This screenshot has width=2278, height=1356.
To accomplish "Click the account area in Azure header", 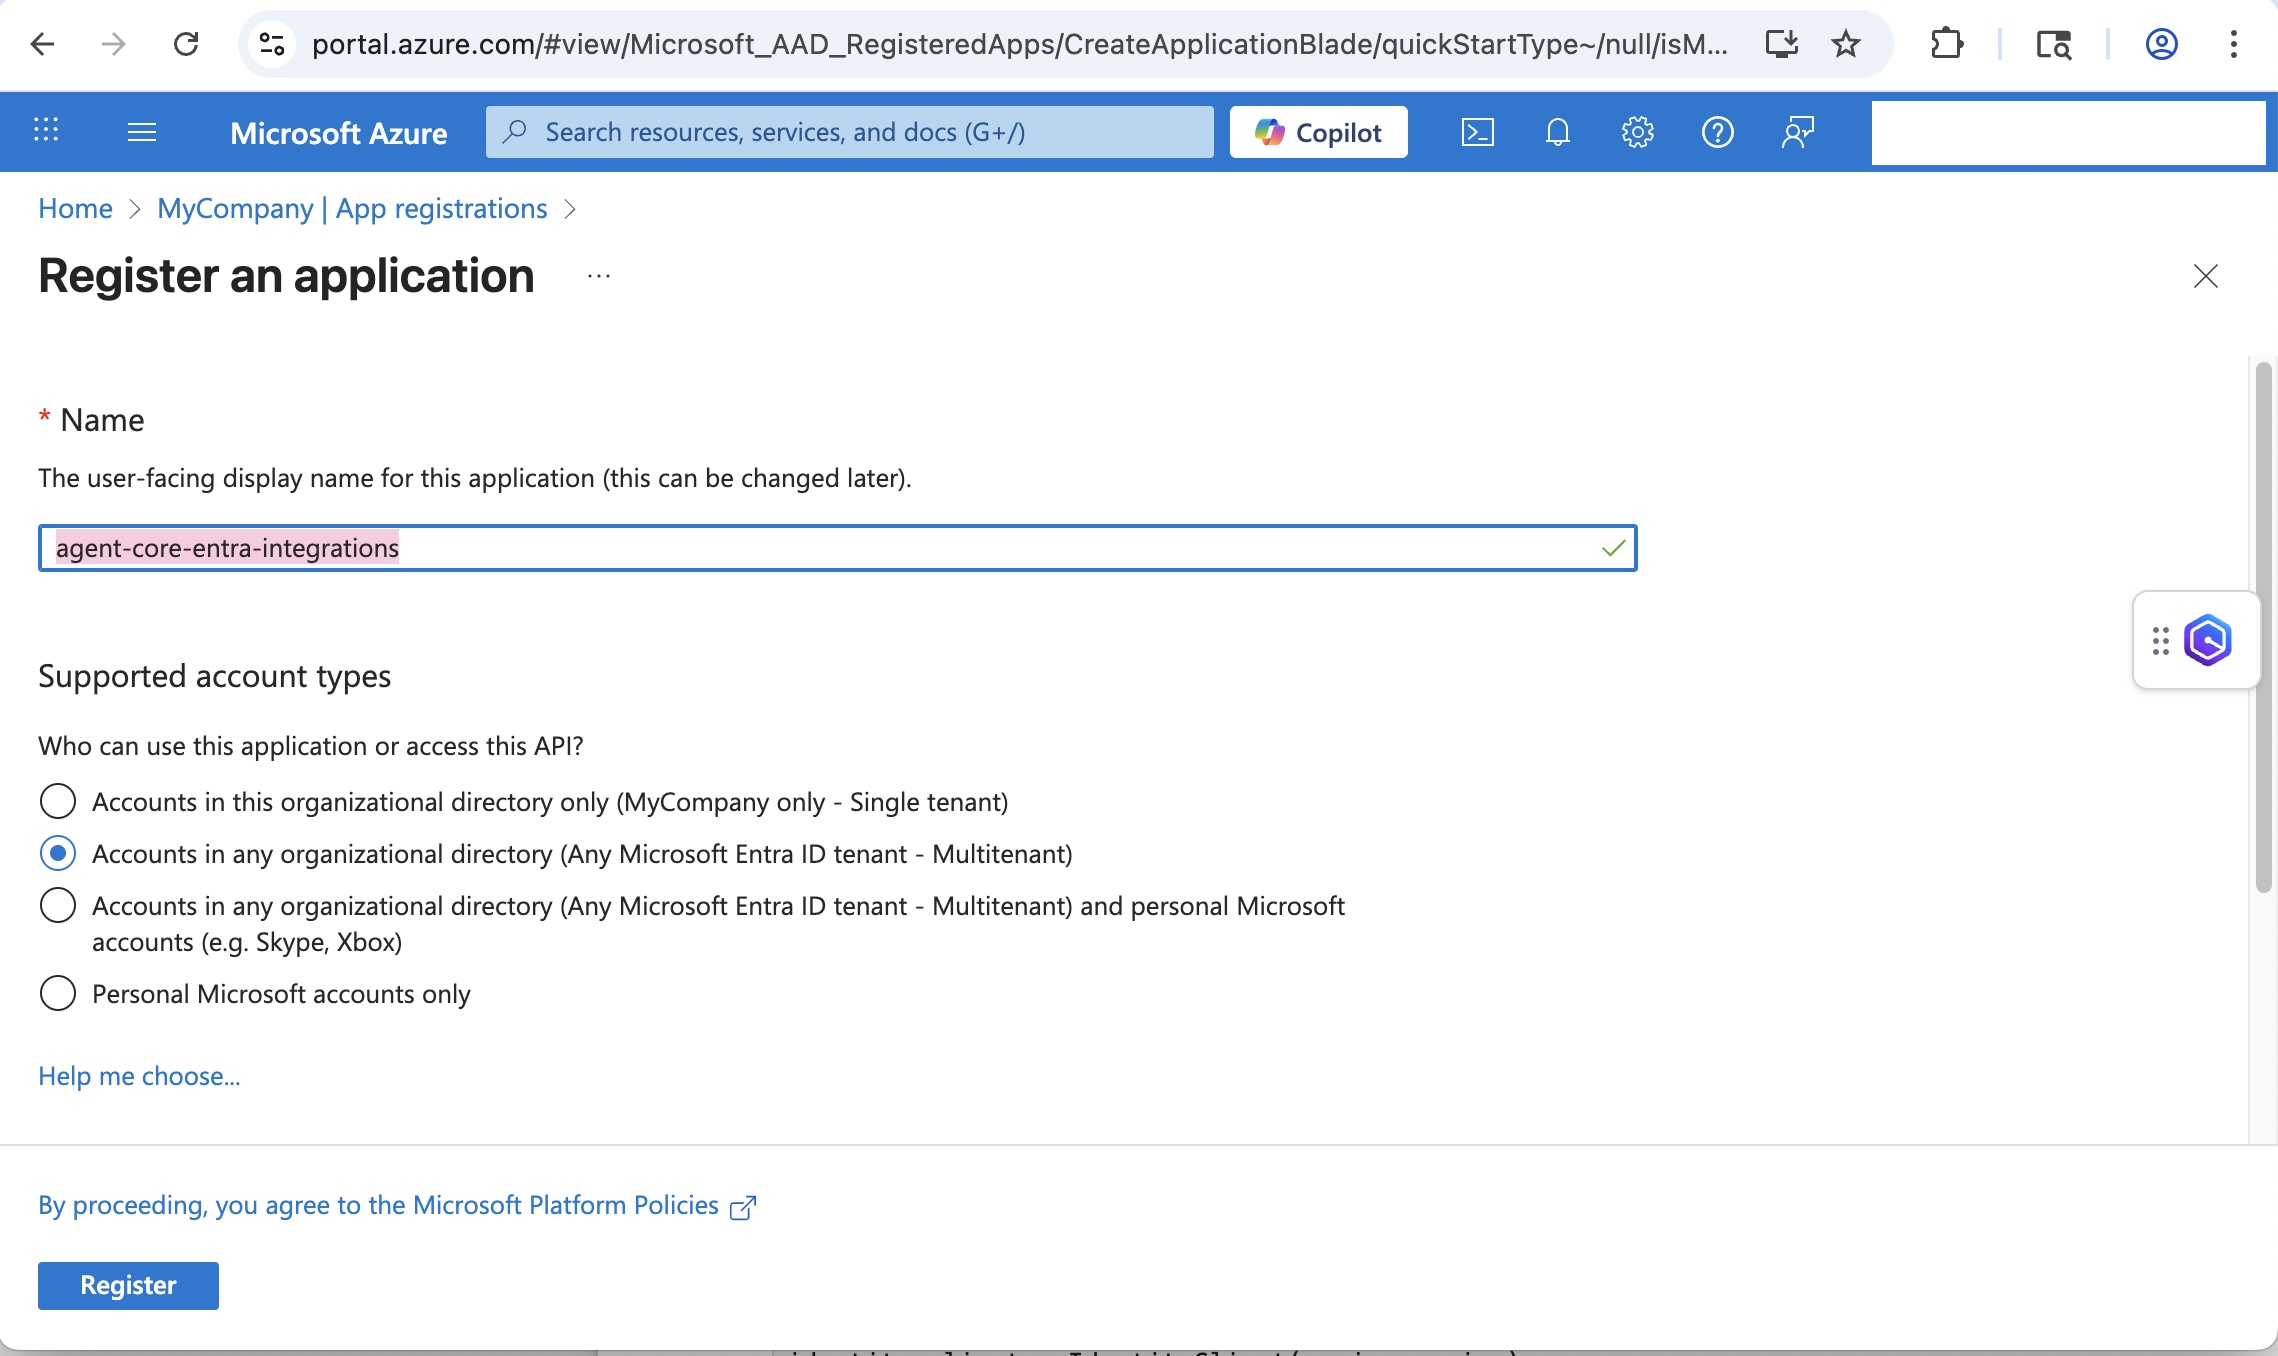I will pyautogui.click(x=2068, y=132).
